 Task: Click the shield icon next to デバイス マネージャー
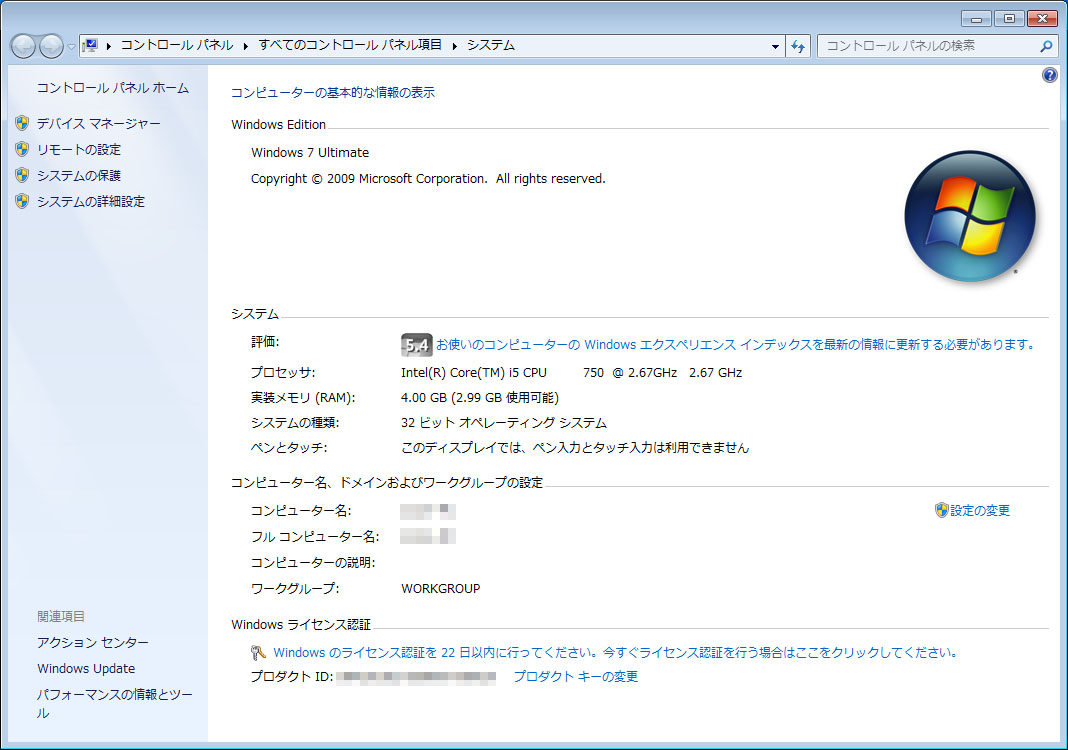pyautogui.click(x=22, y=123)
